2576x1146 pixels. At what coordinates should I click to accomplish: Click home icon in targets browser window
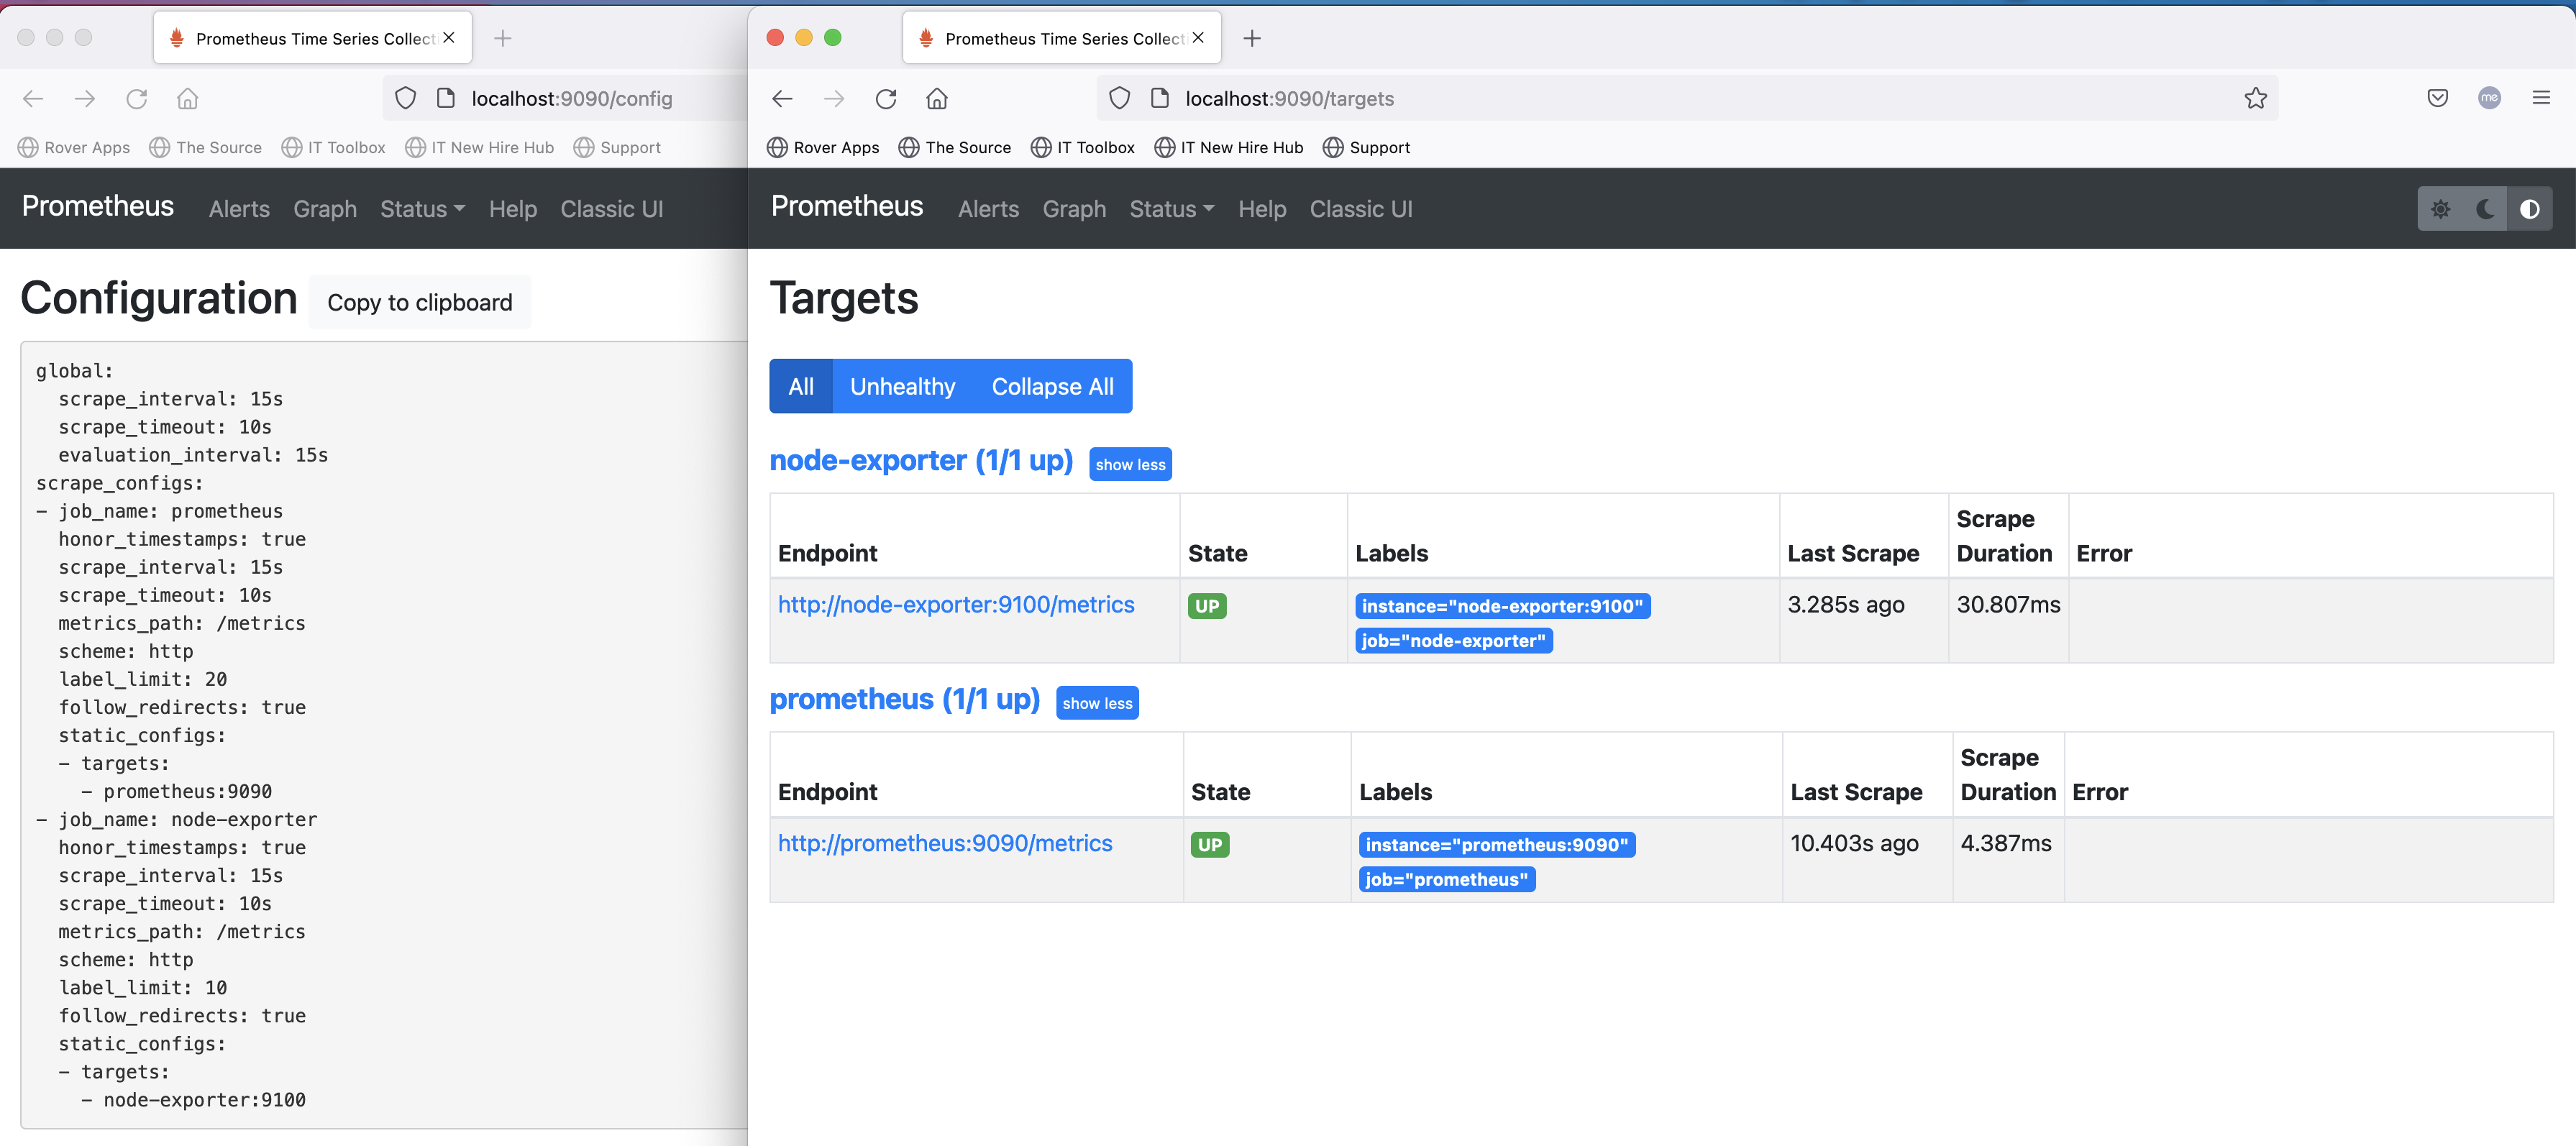[937, 98]
